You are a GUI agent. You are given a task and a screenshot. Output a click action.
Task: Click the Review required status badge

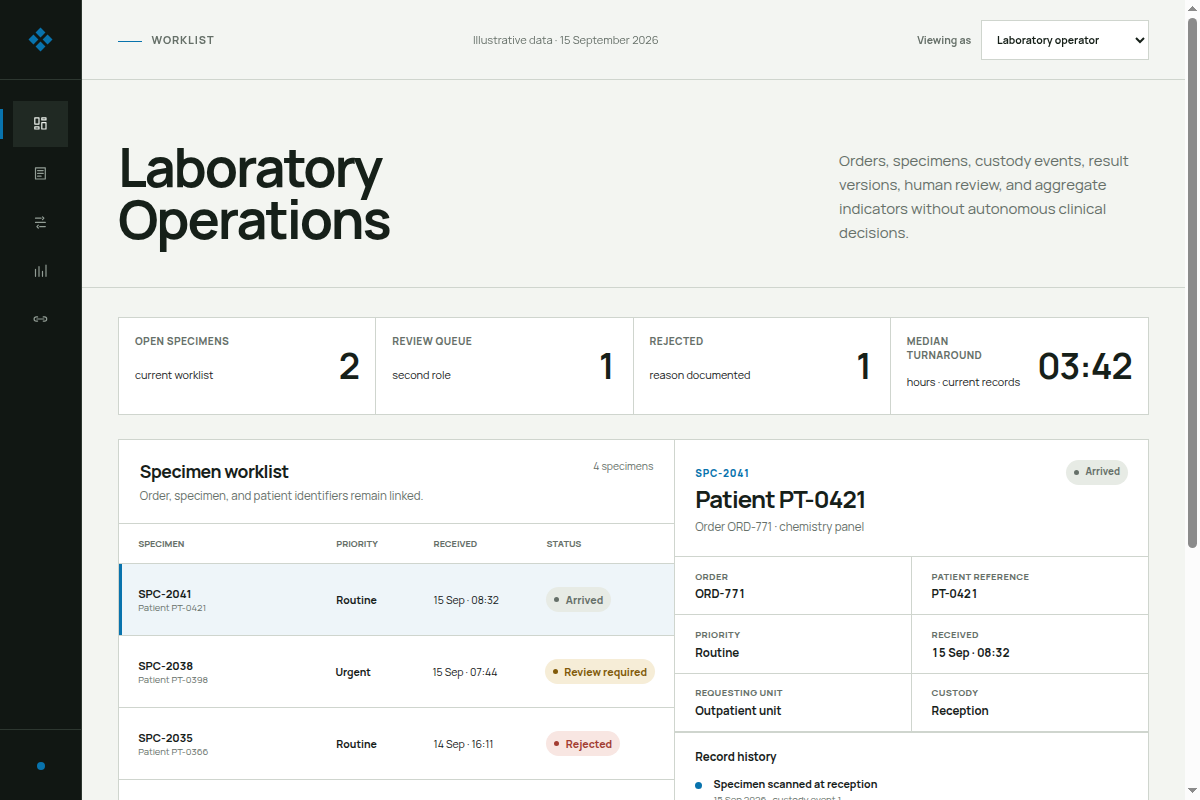pyautogui.click(x=600, y=672)
